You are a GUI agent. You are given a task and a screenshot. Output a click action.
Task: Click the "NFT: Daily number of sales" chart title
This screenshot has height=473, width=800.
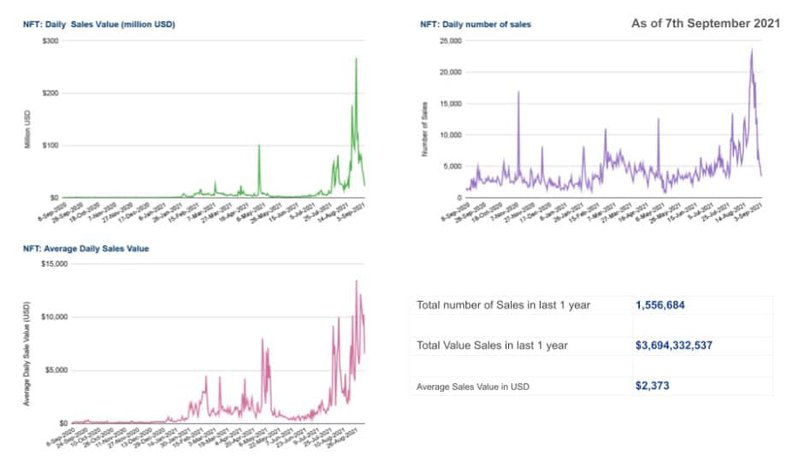coord(476,24)
